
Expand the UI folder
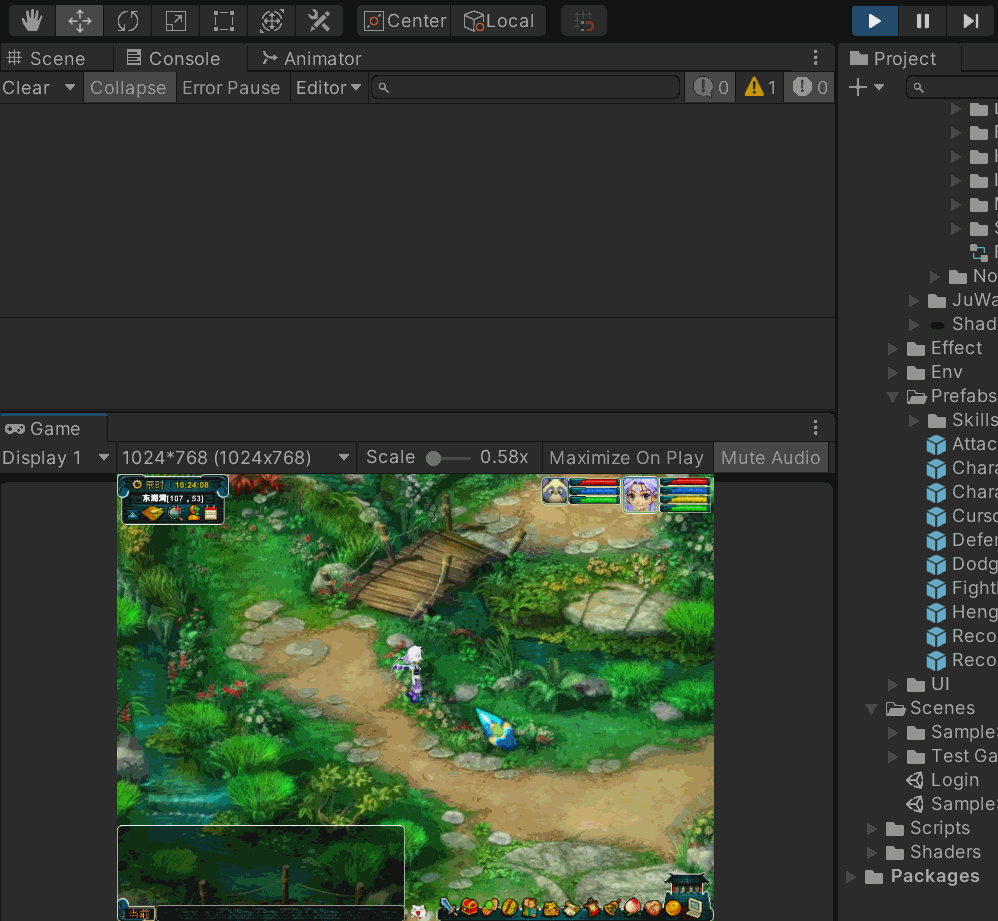point(893,685)
